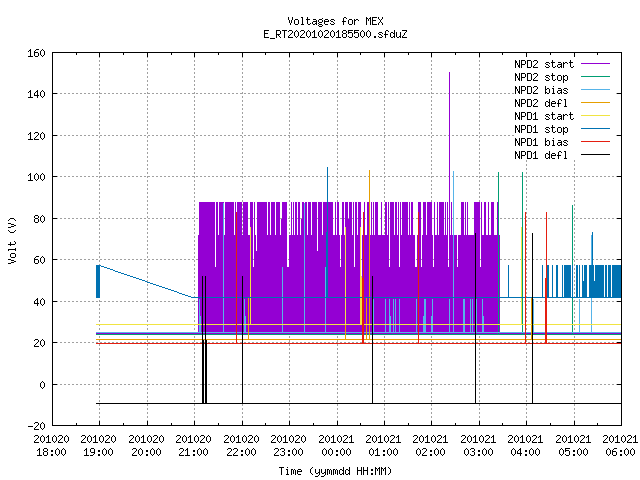
Task: Click the x-axis tick label 201021 00:00
Action: [x=336, y=446]
